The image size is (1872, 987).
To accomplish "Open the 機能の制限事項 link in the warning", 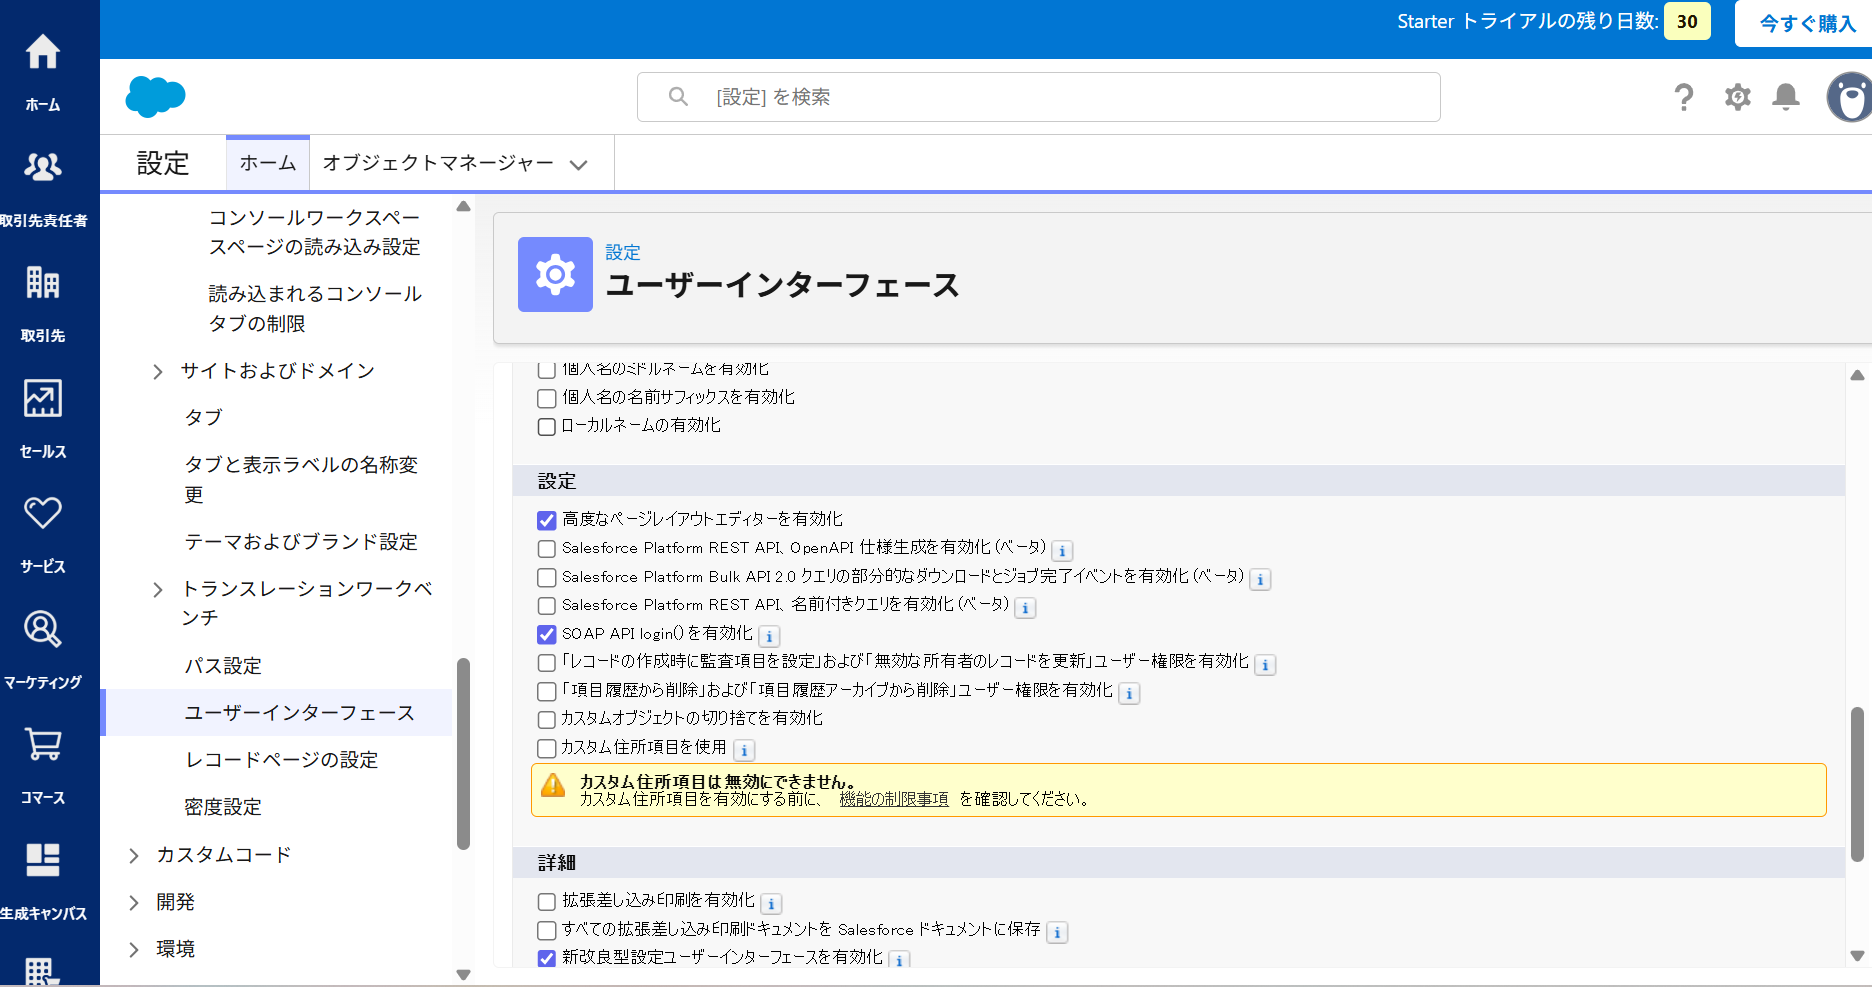I will click(895, 799).
